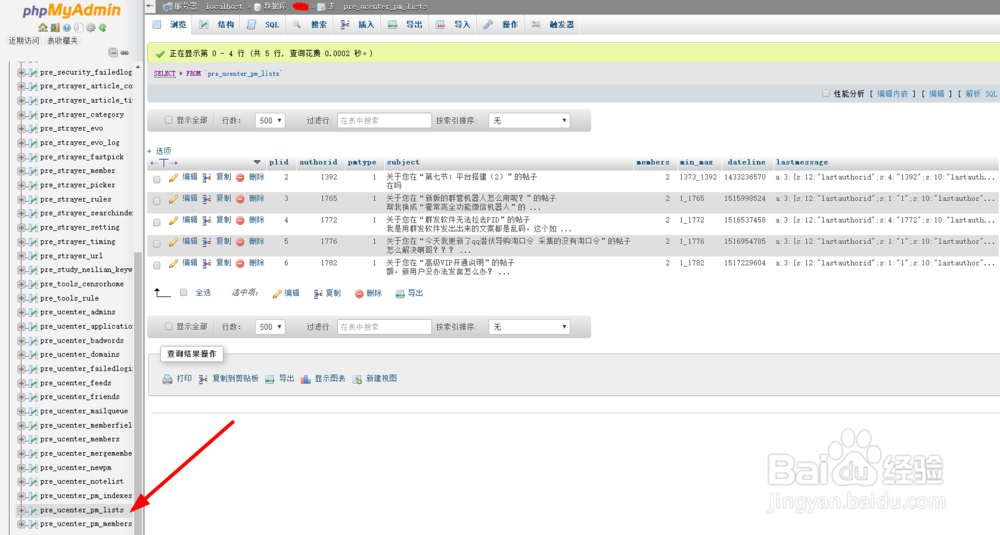
Task: Switch to the 插入 (Insert) tab
Action: point(358,25)
